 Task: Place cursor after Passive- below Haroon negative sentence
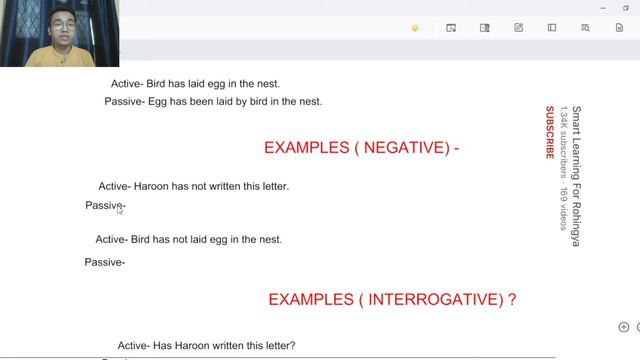pyautogui.click(x=127, y=205)
